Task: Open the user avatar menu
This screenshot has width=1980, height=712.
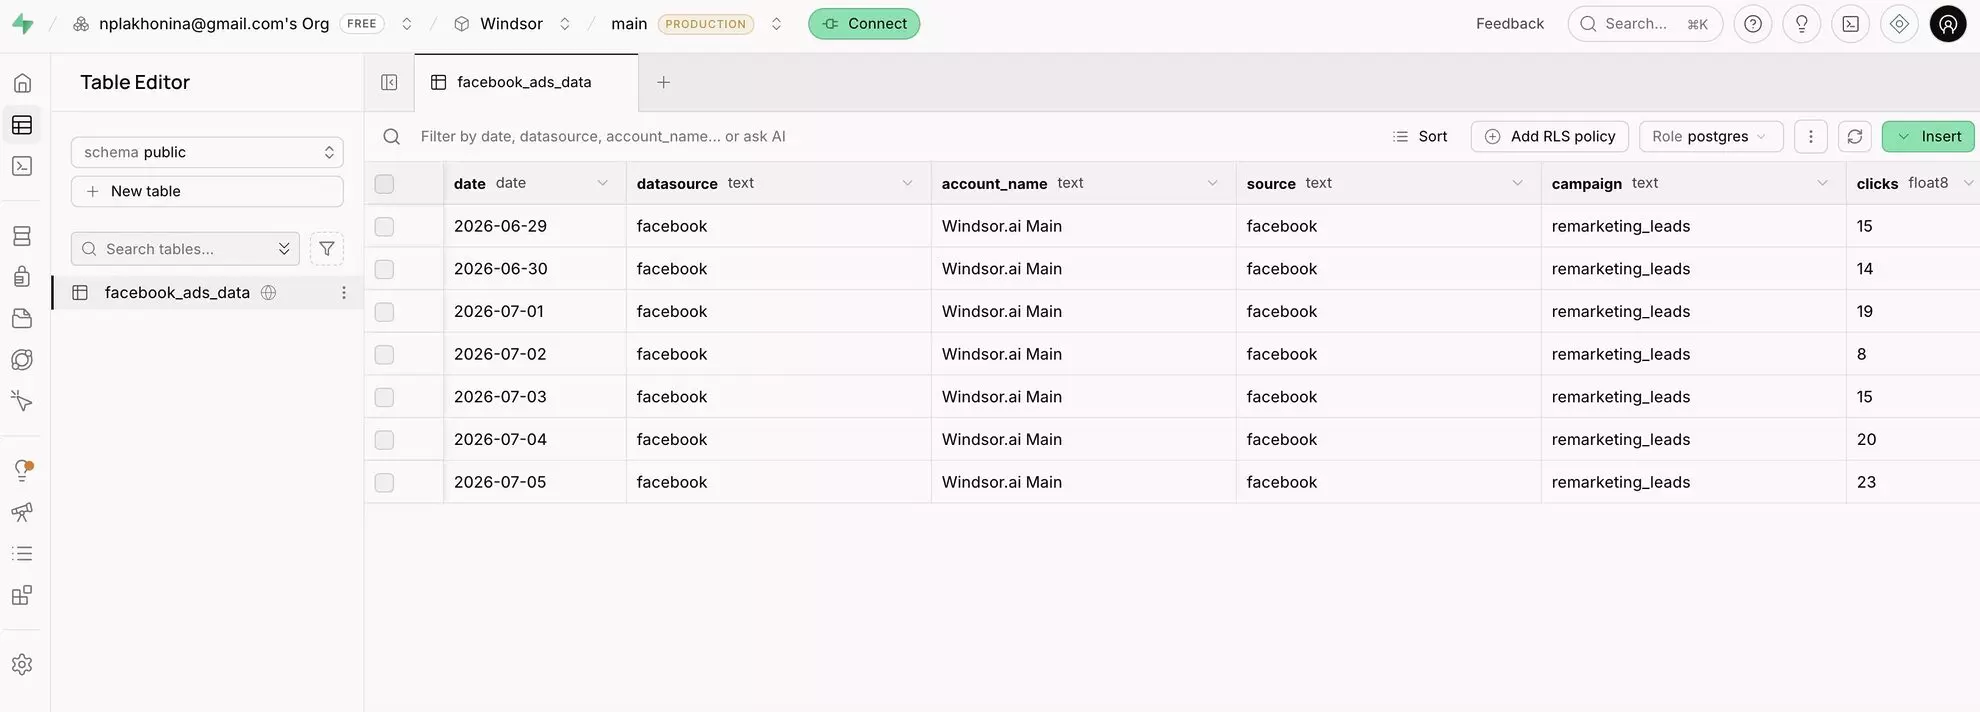Action: 1948,24
